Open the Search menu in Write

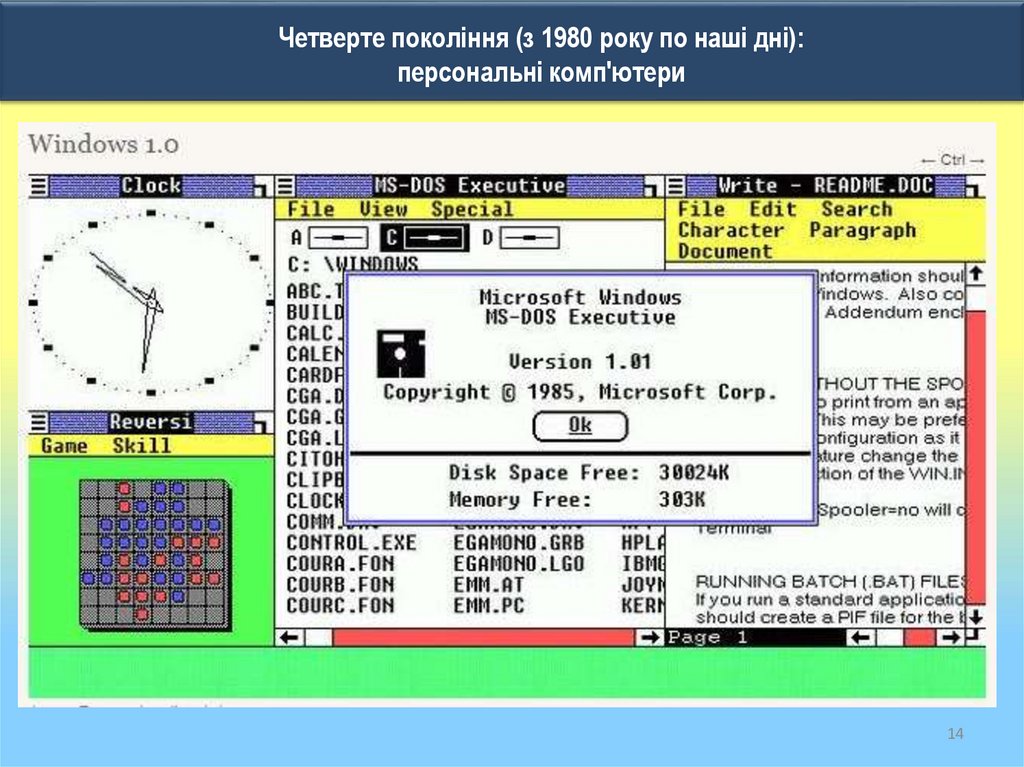(x=856, y=210)
